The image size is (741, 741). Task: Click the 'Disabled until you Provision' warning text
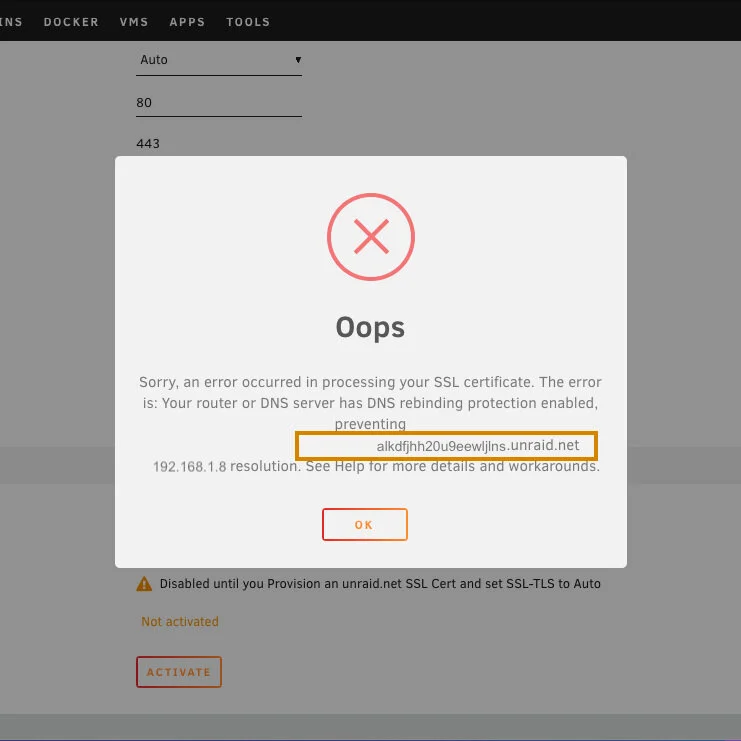pyautogui.click(x=380, y=584)
